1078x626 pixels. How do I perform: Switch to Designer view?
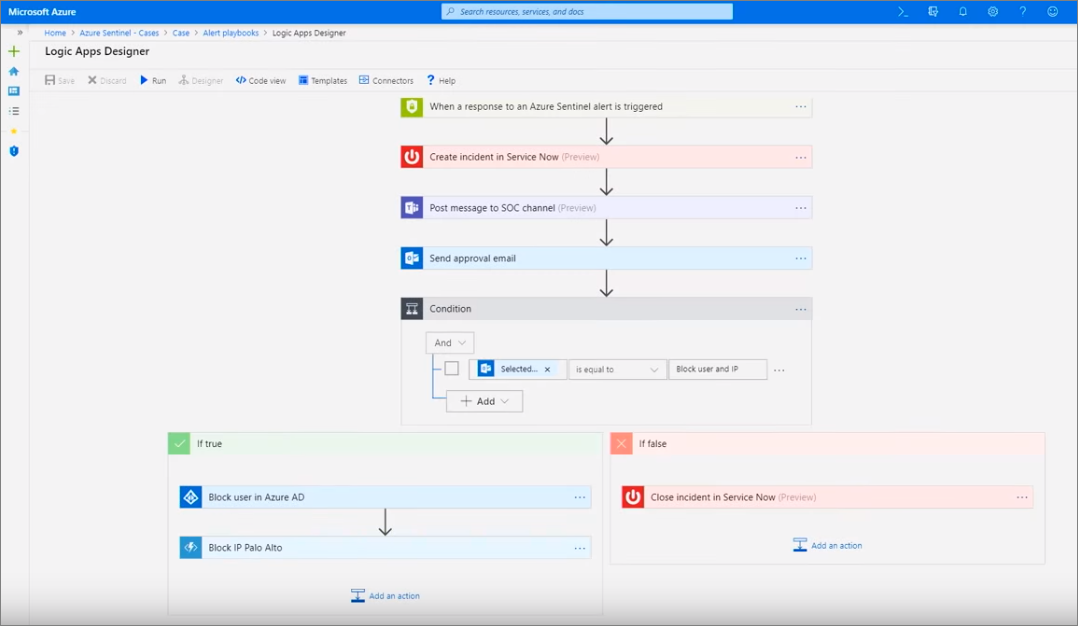tap(201, 80)
